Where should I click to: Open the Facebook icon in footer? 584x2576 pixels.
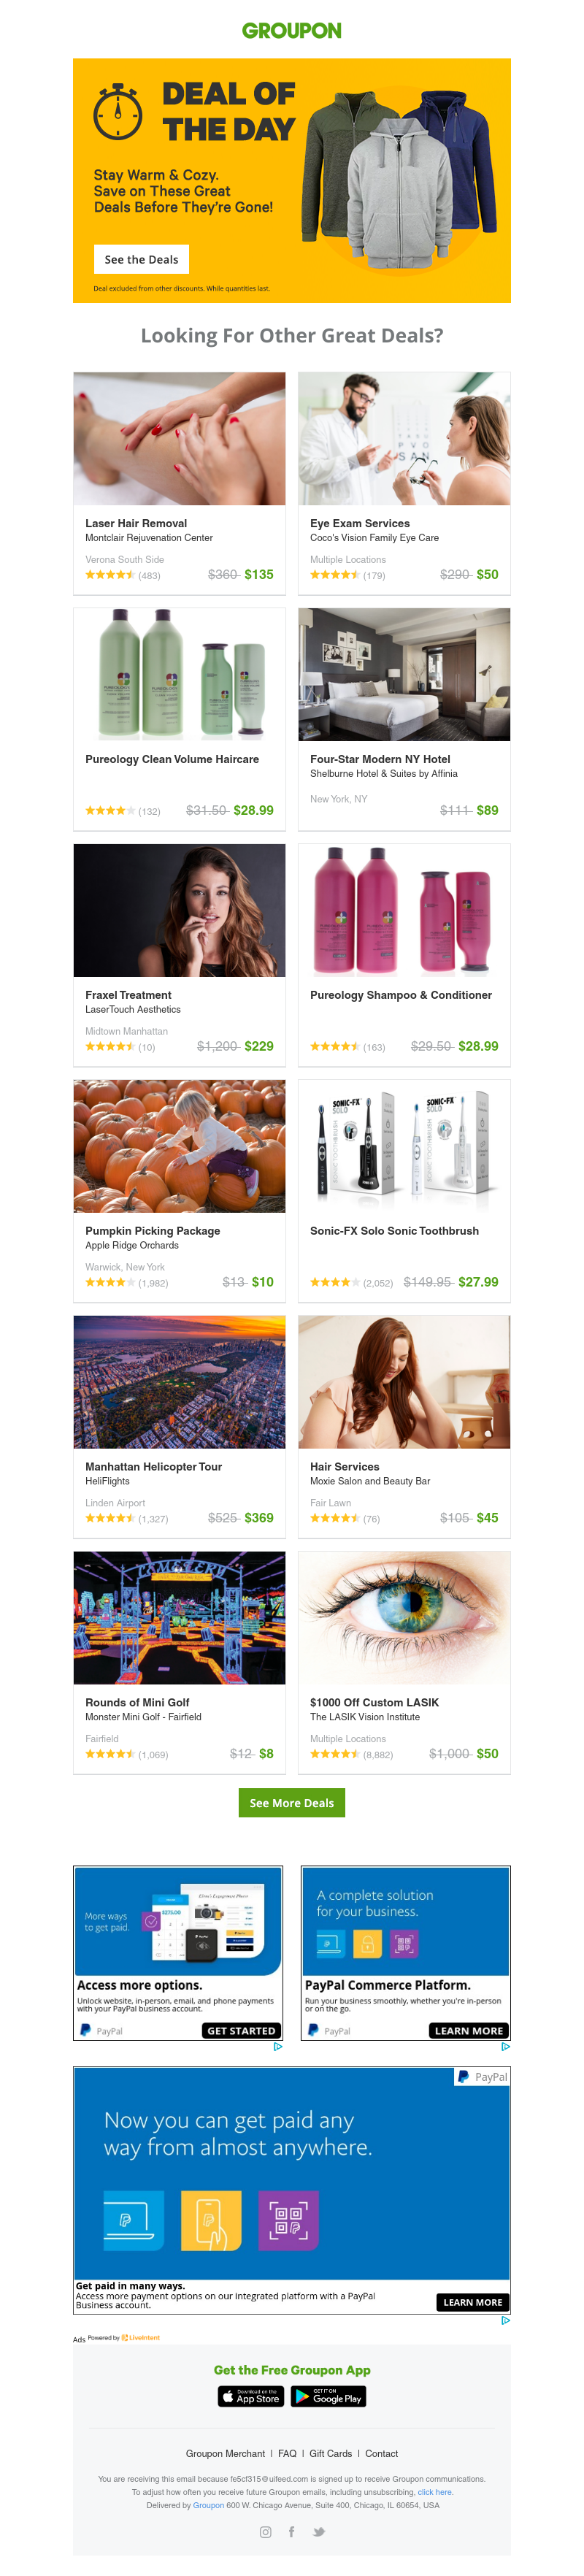291,2531
